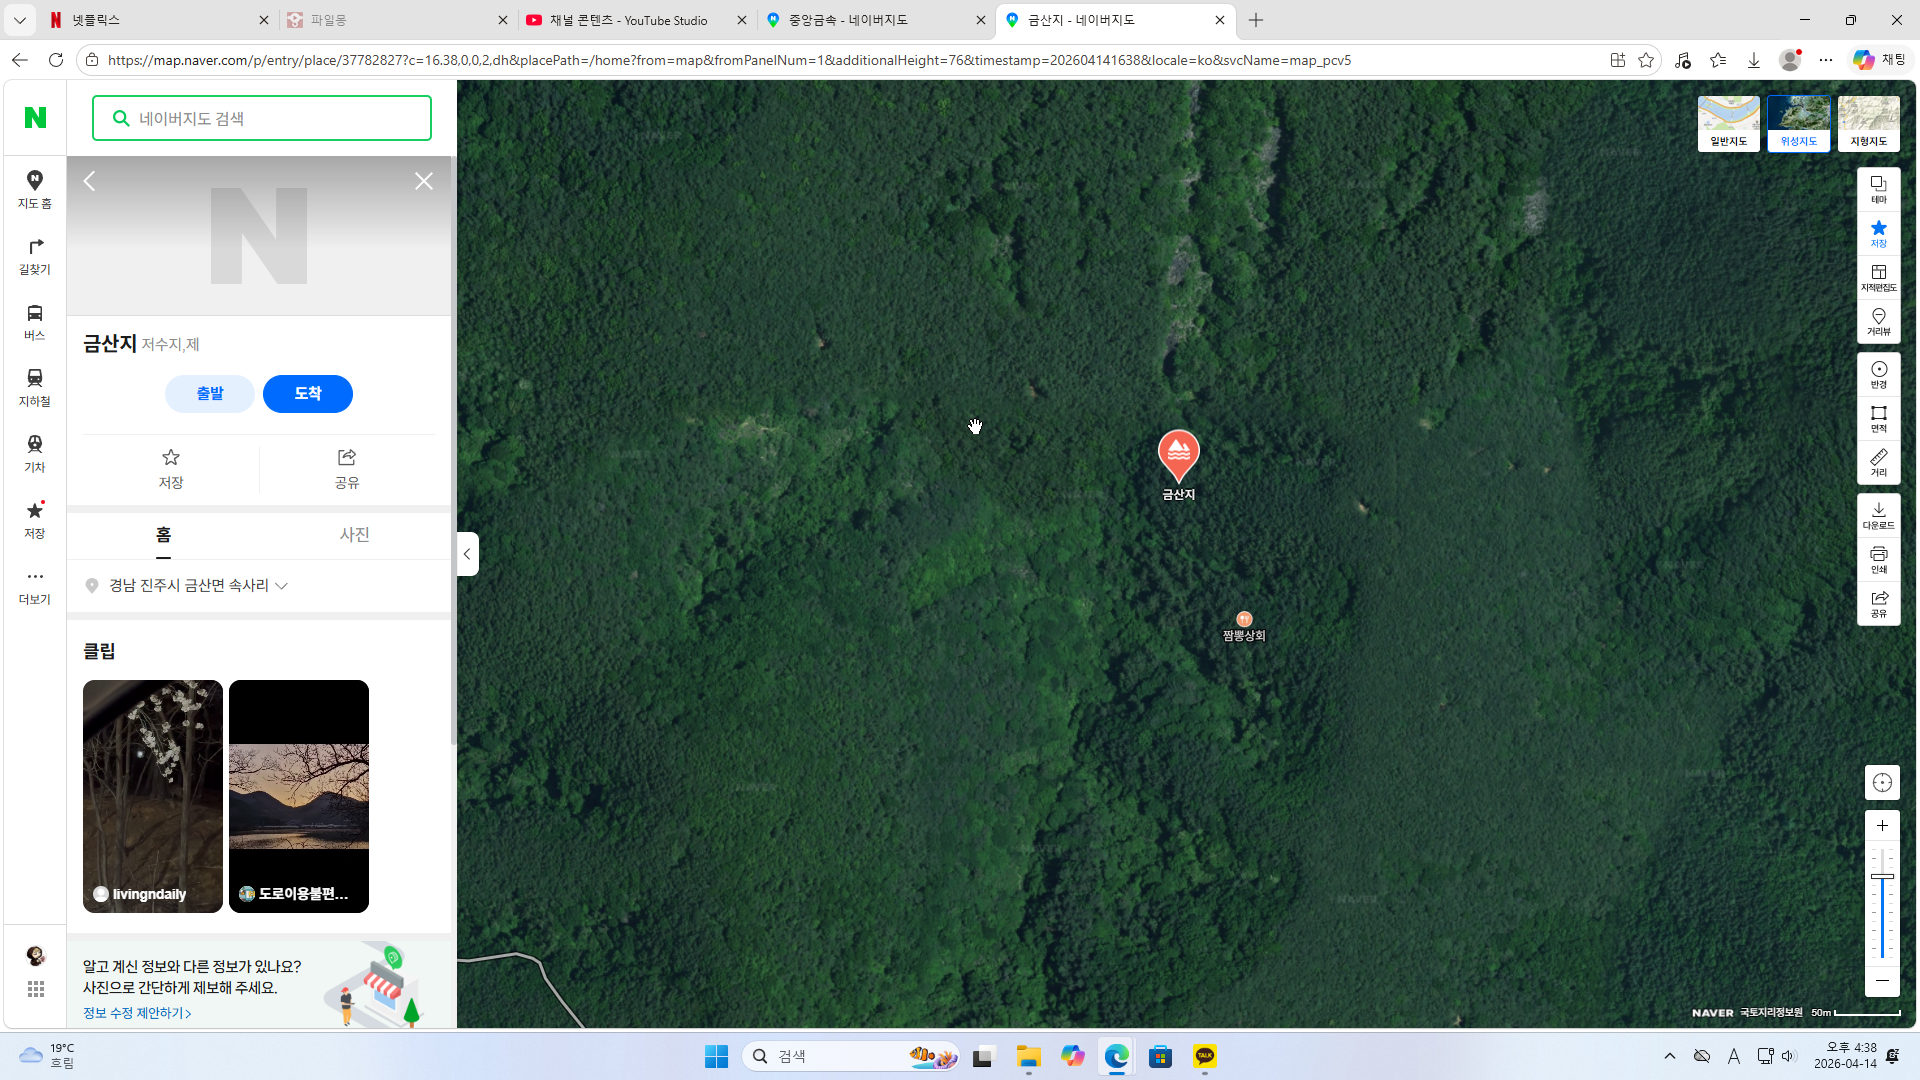Set 금산지 as 출발 departure point

point(210,394)
